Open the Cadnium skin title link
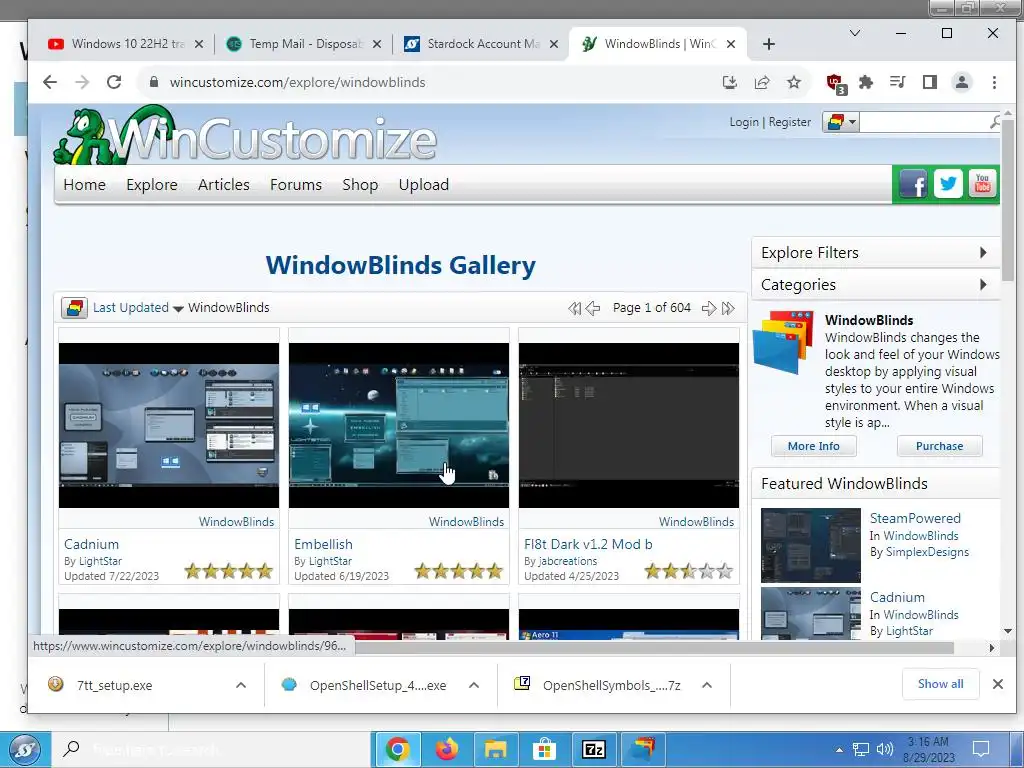Image resolution: width=1024 pixels, height=768 pixels. (91, 544)
